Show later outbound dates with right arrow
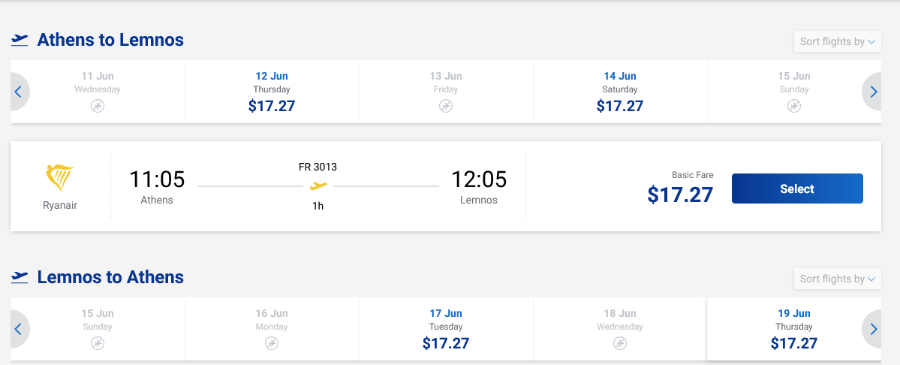Image resolution: width=900 pixels, height=365 pixels. [872, 92]
